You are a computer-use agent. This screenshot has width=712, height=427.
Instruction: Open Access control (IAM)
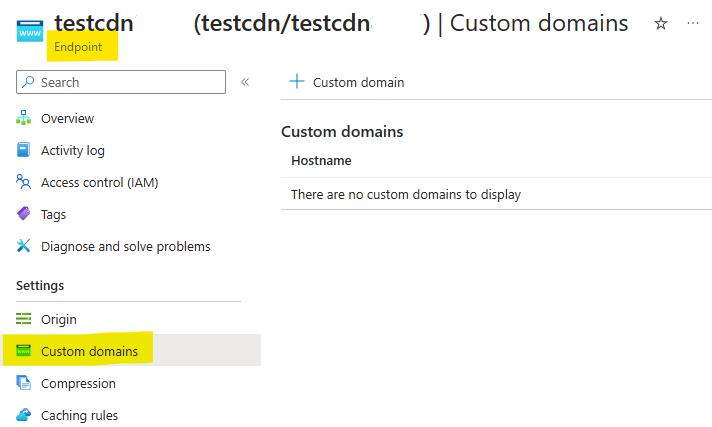pos(99,183)
